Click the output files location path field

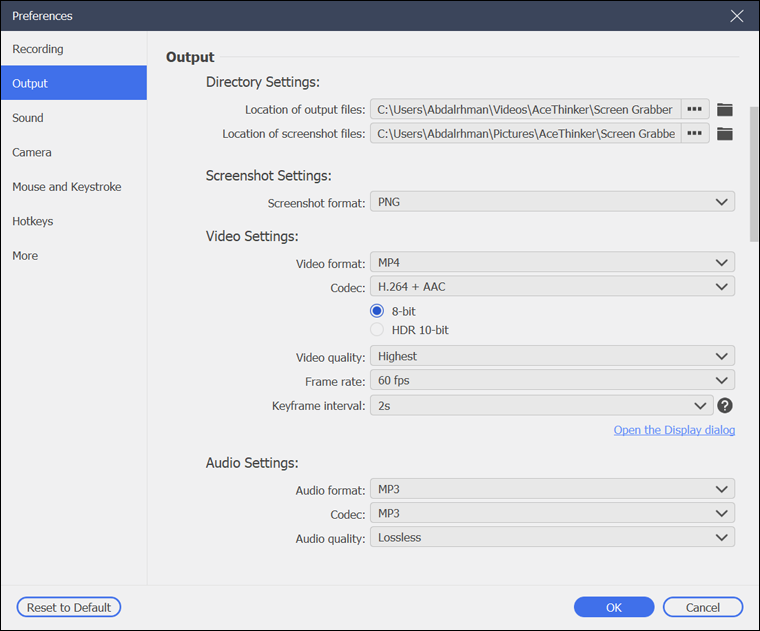[x=525, y=110]
